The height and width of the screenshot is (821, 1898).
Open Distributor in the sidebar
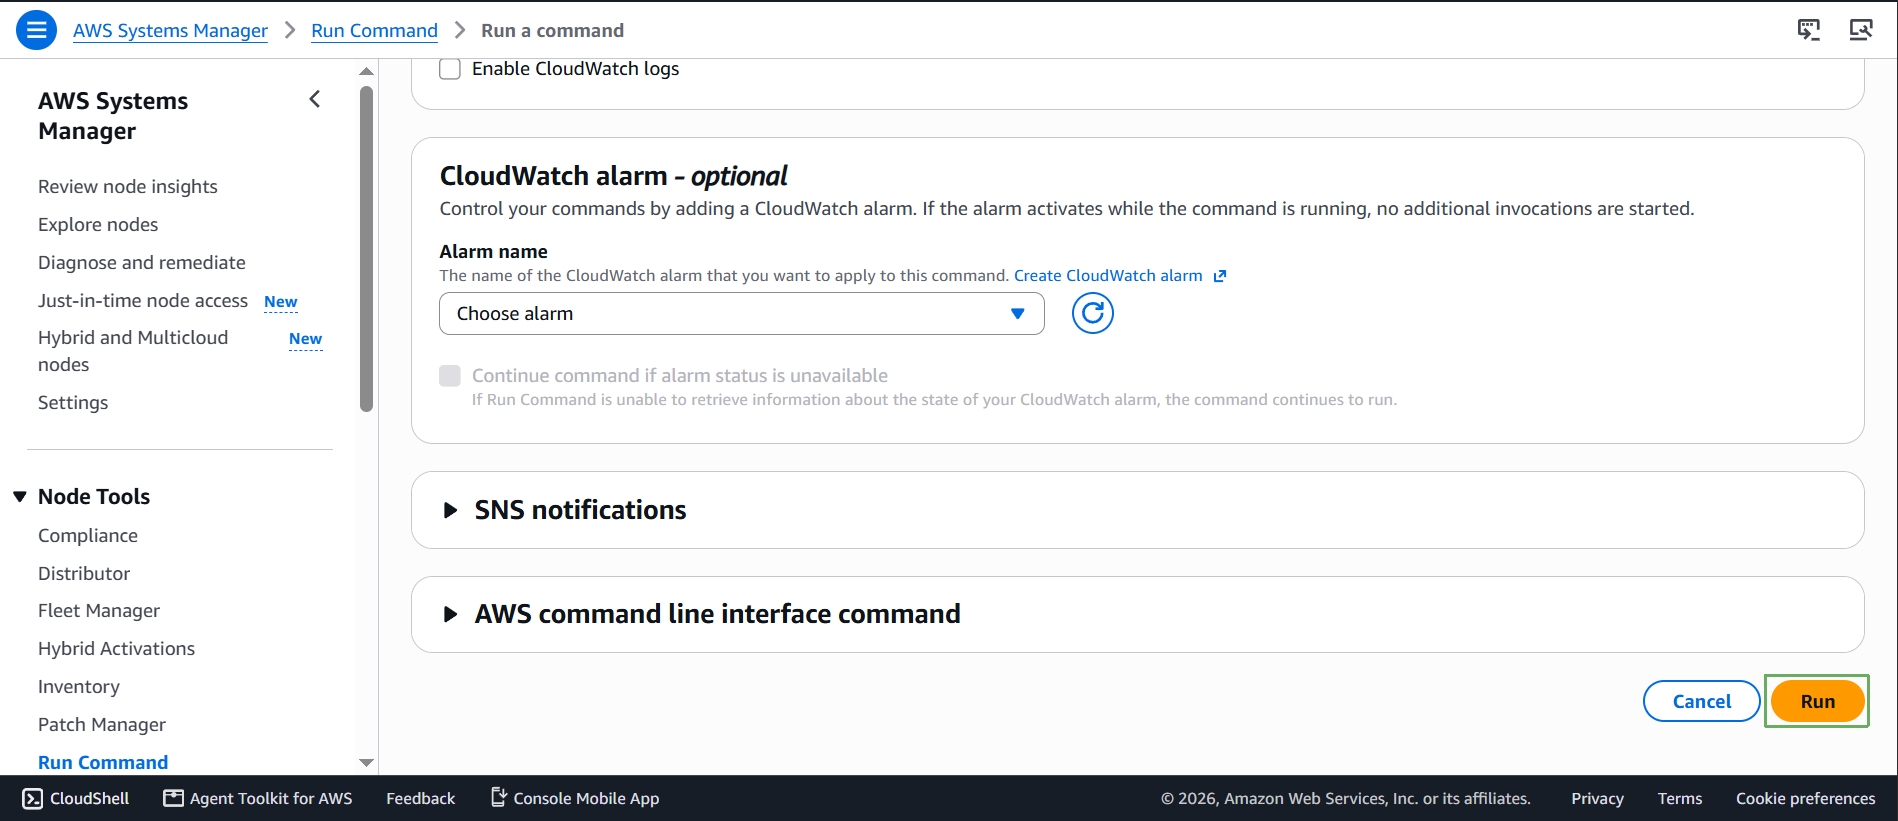click(84, 574)
